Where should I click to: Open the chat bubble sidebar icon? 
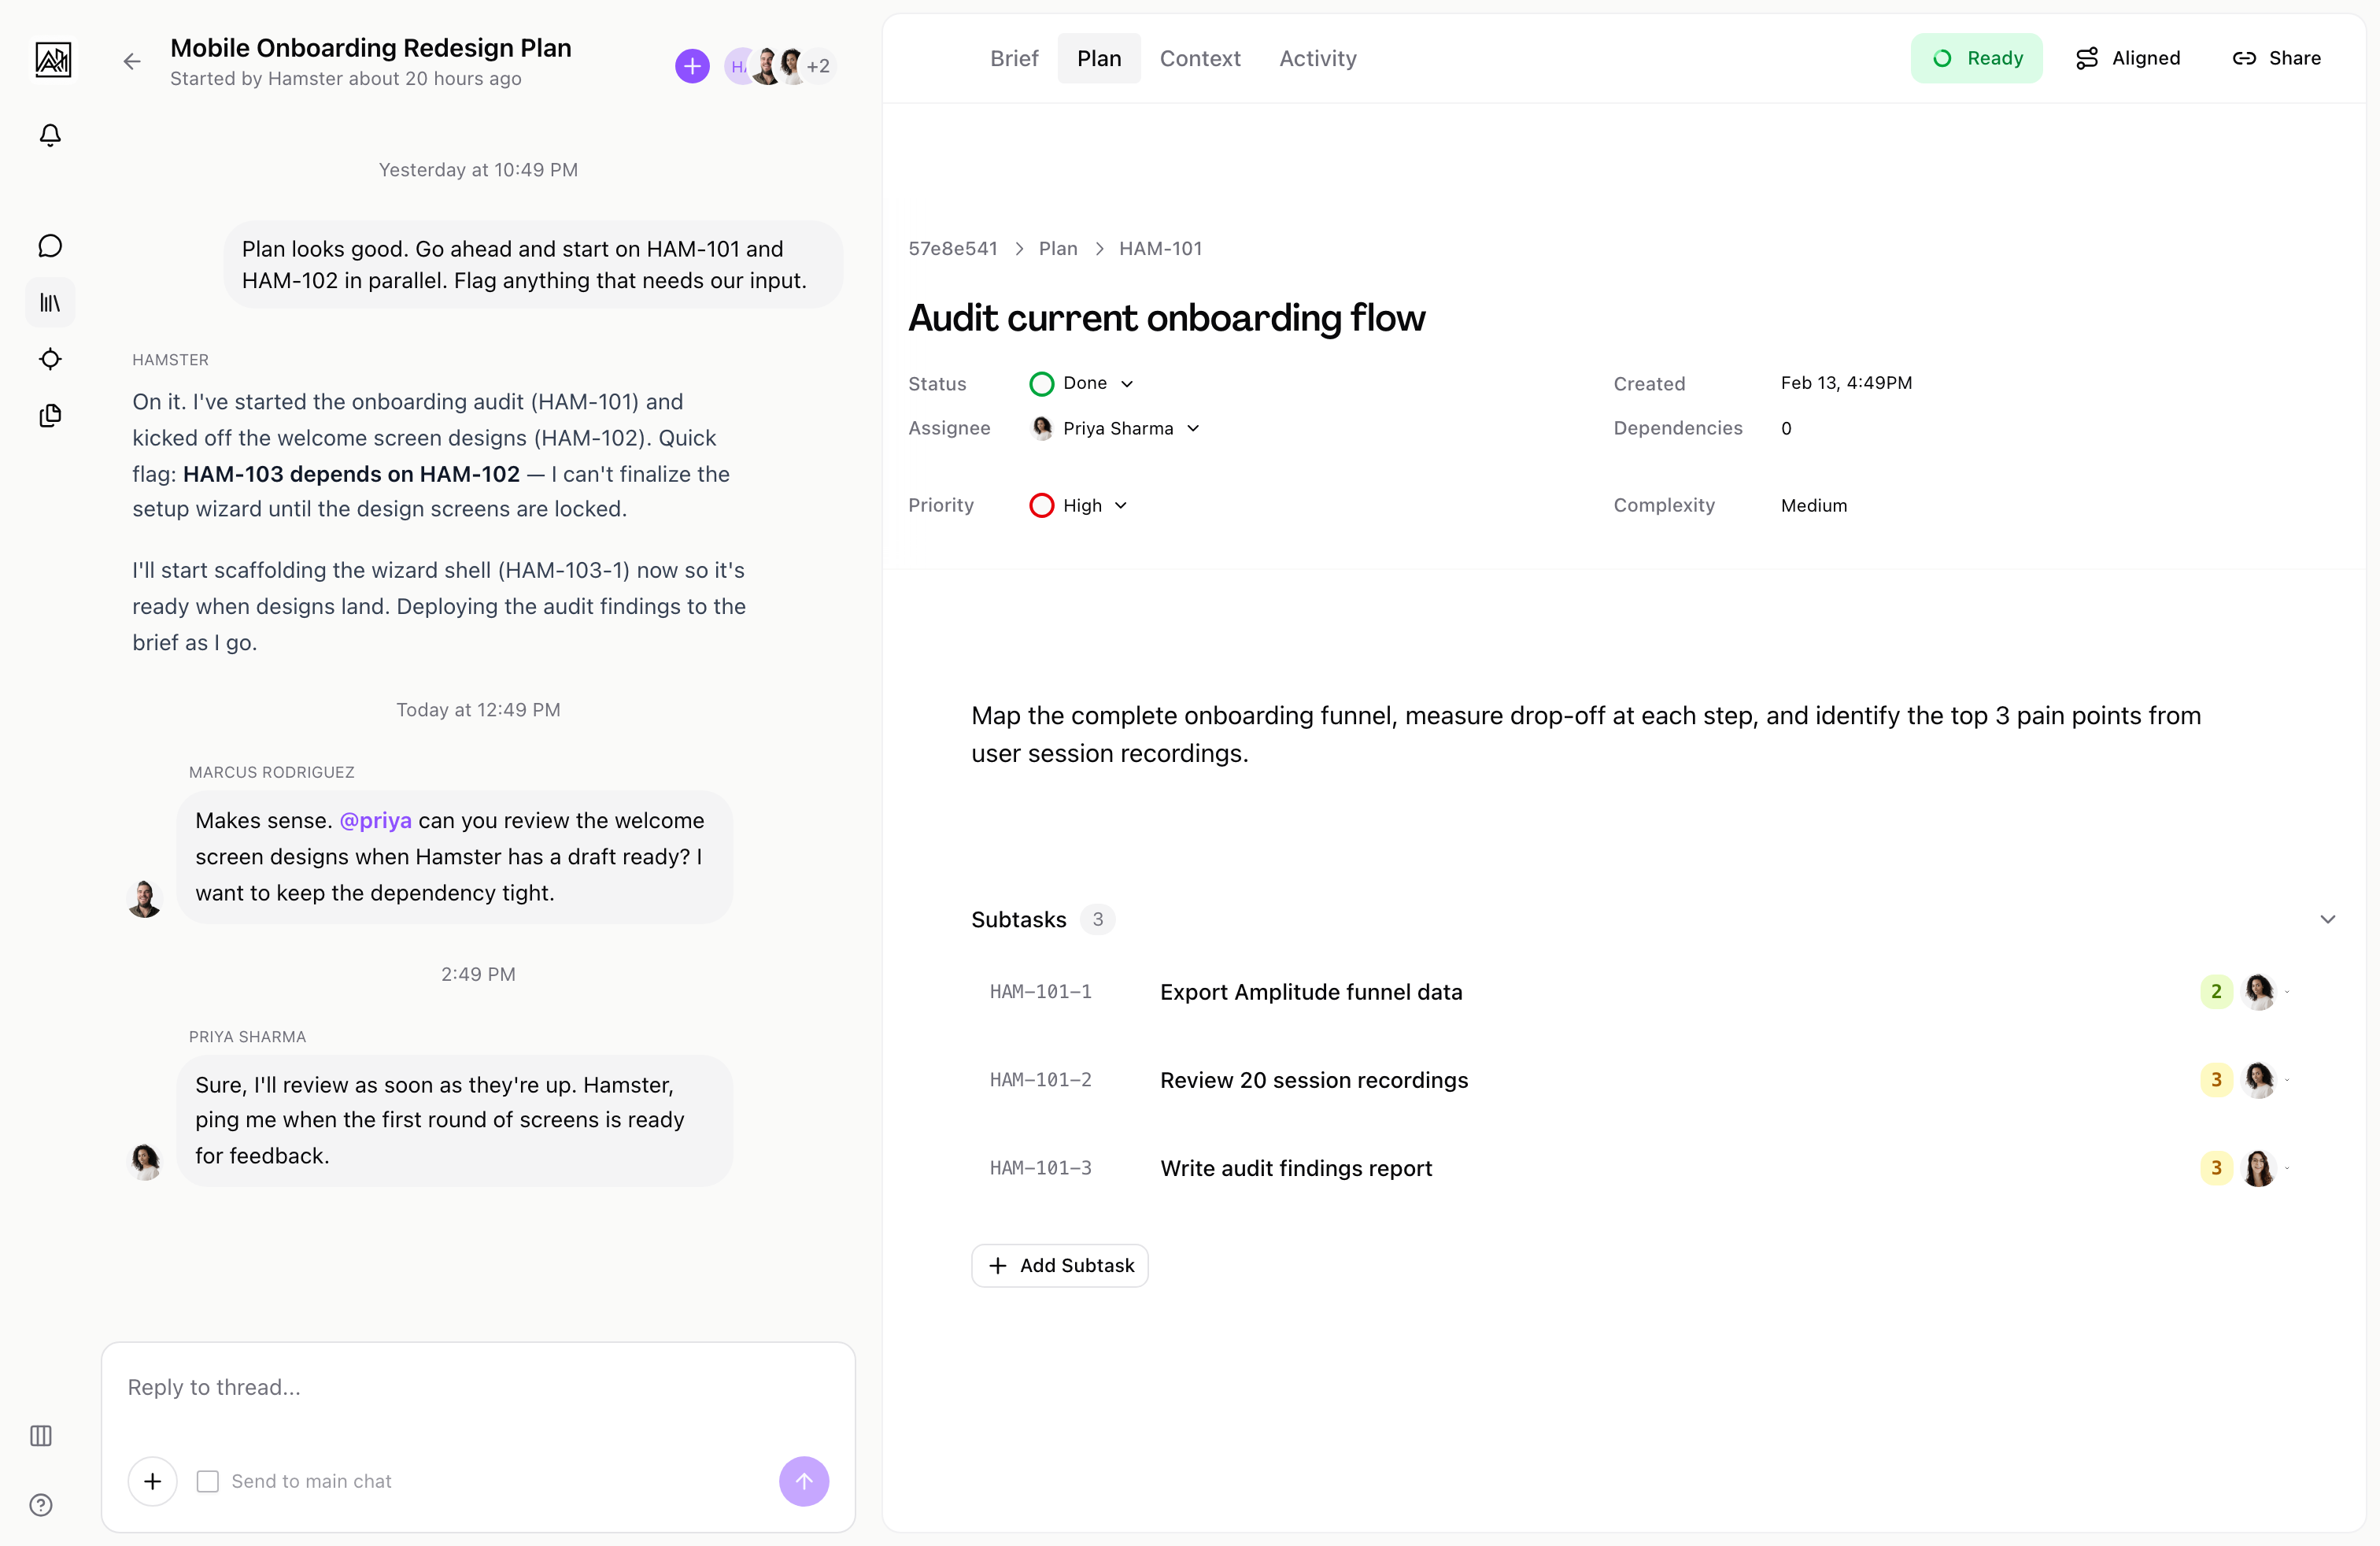coord(50,246)
